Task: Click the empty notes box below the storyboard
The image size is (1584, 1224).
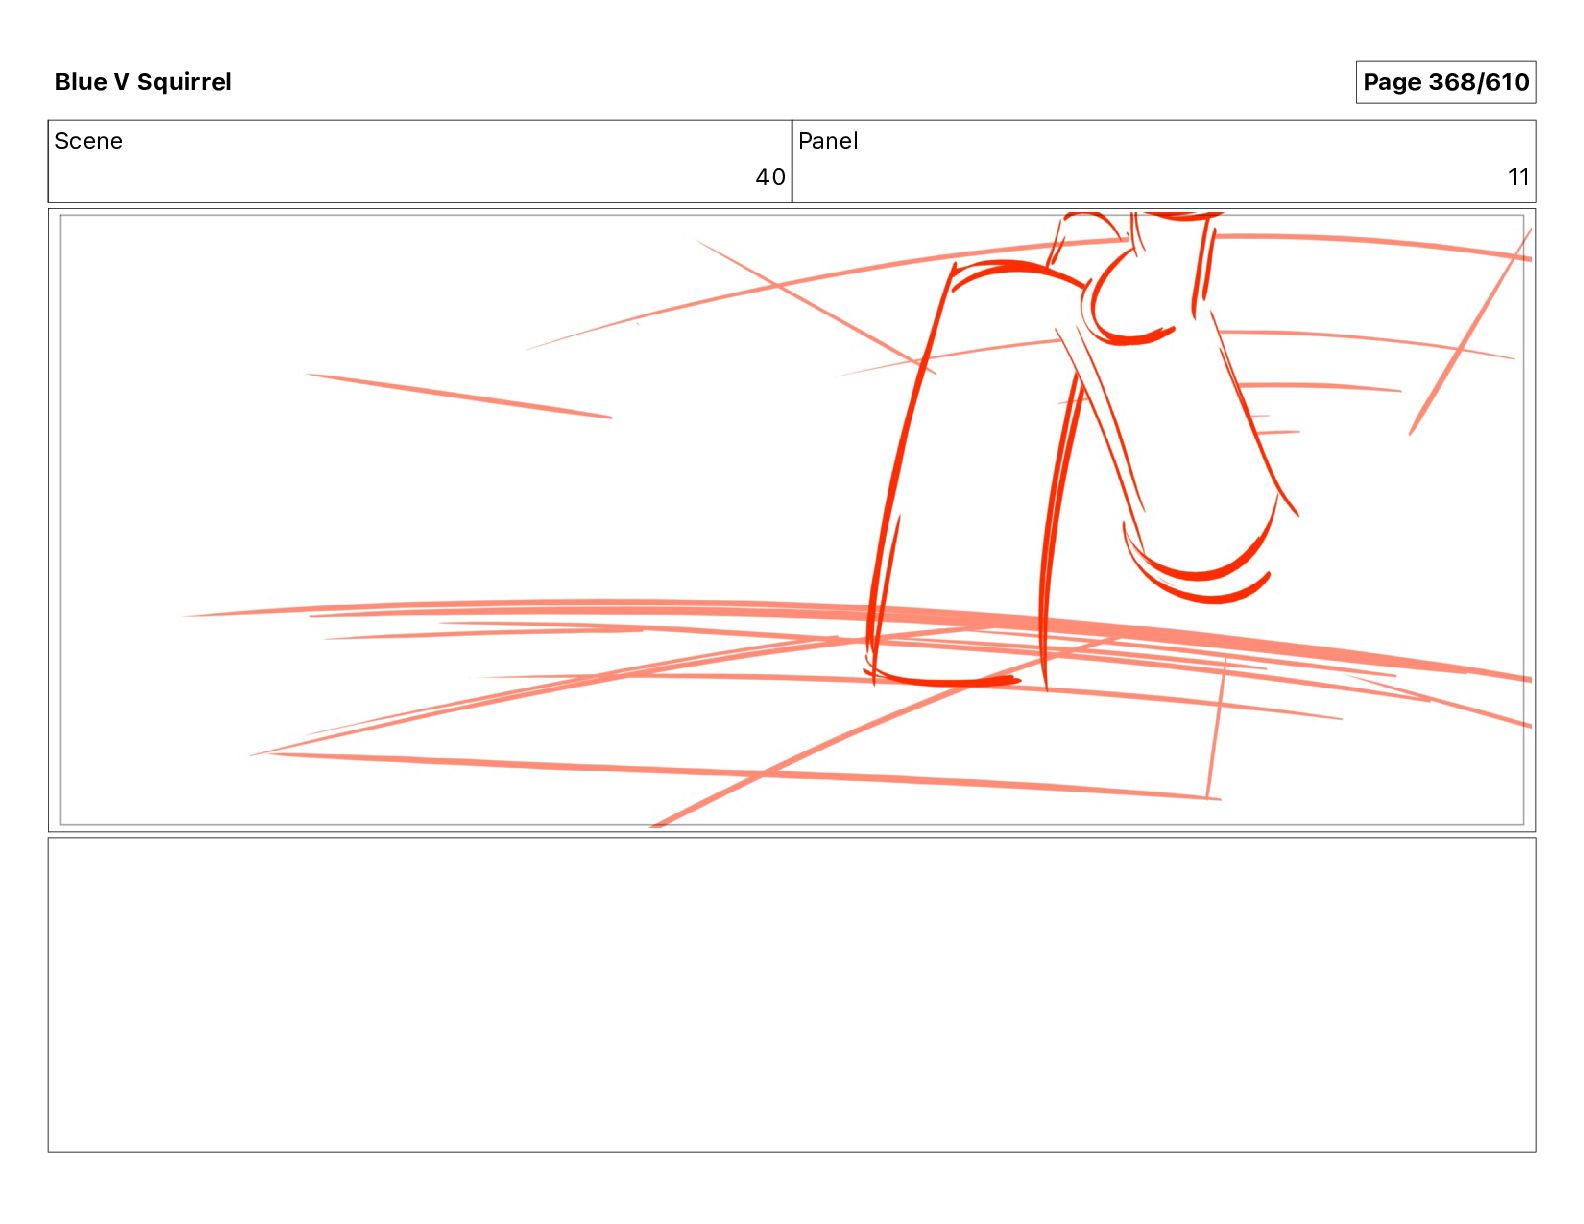Action: click(x=792, y=995)
